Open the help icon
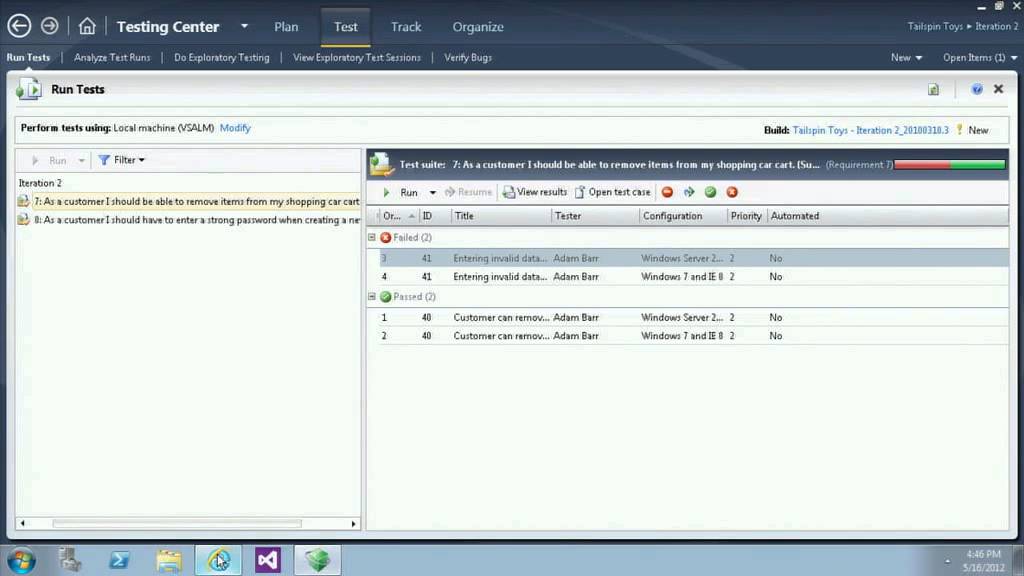 point(976,89)
